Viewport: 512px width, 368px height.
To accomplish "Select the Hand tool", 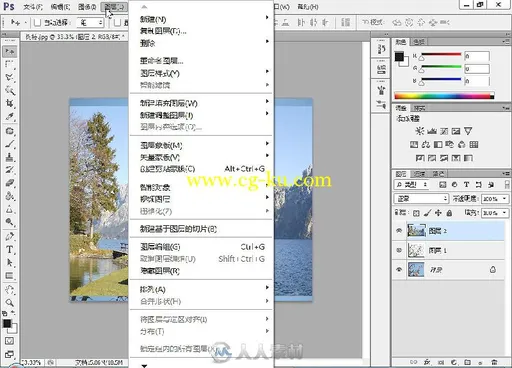I will (x=10, y=289).
